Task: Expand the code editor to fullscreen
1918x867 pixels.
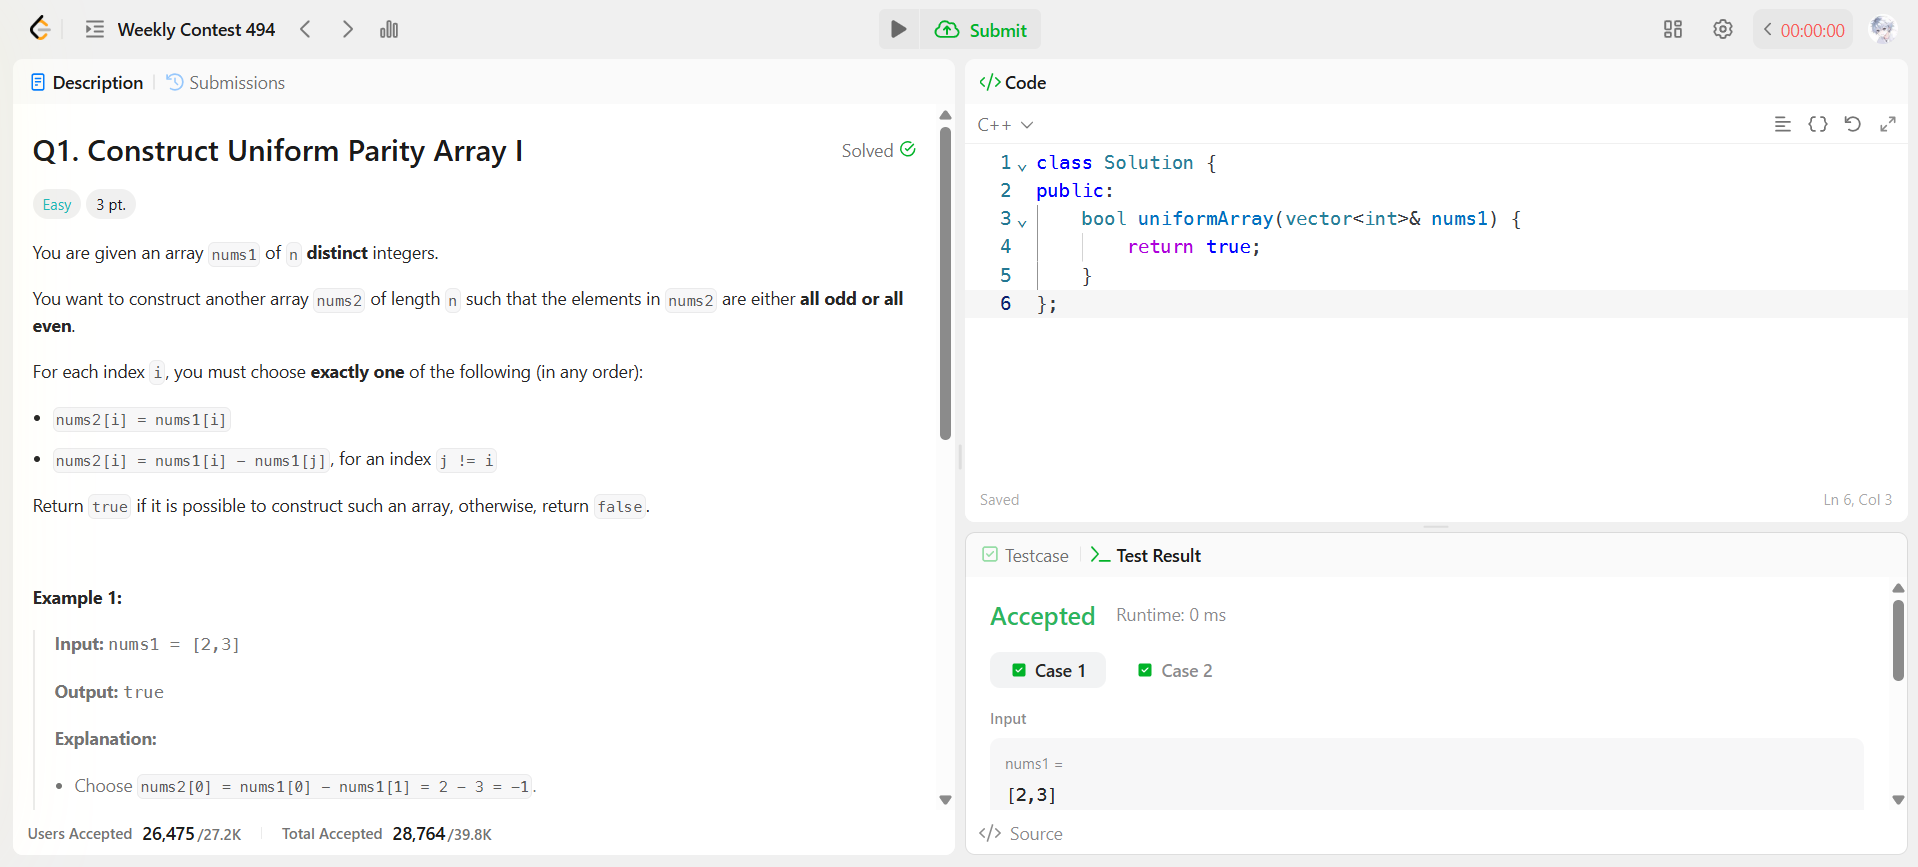Action: pyautogui.click(x=1887, y=124)
